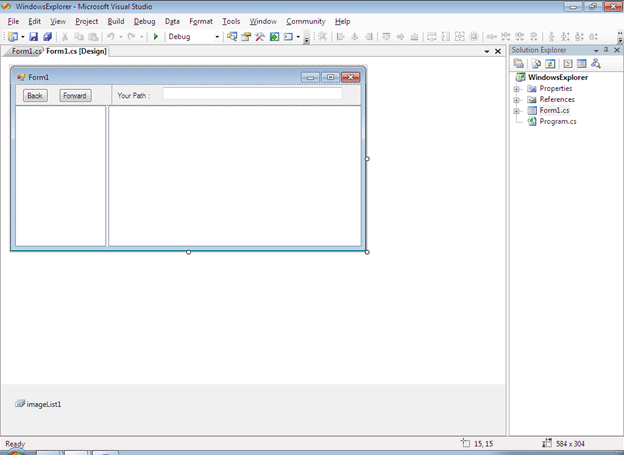Select the Form1.cs [Design] tab
624x455 pixels.
76,51
